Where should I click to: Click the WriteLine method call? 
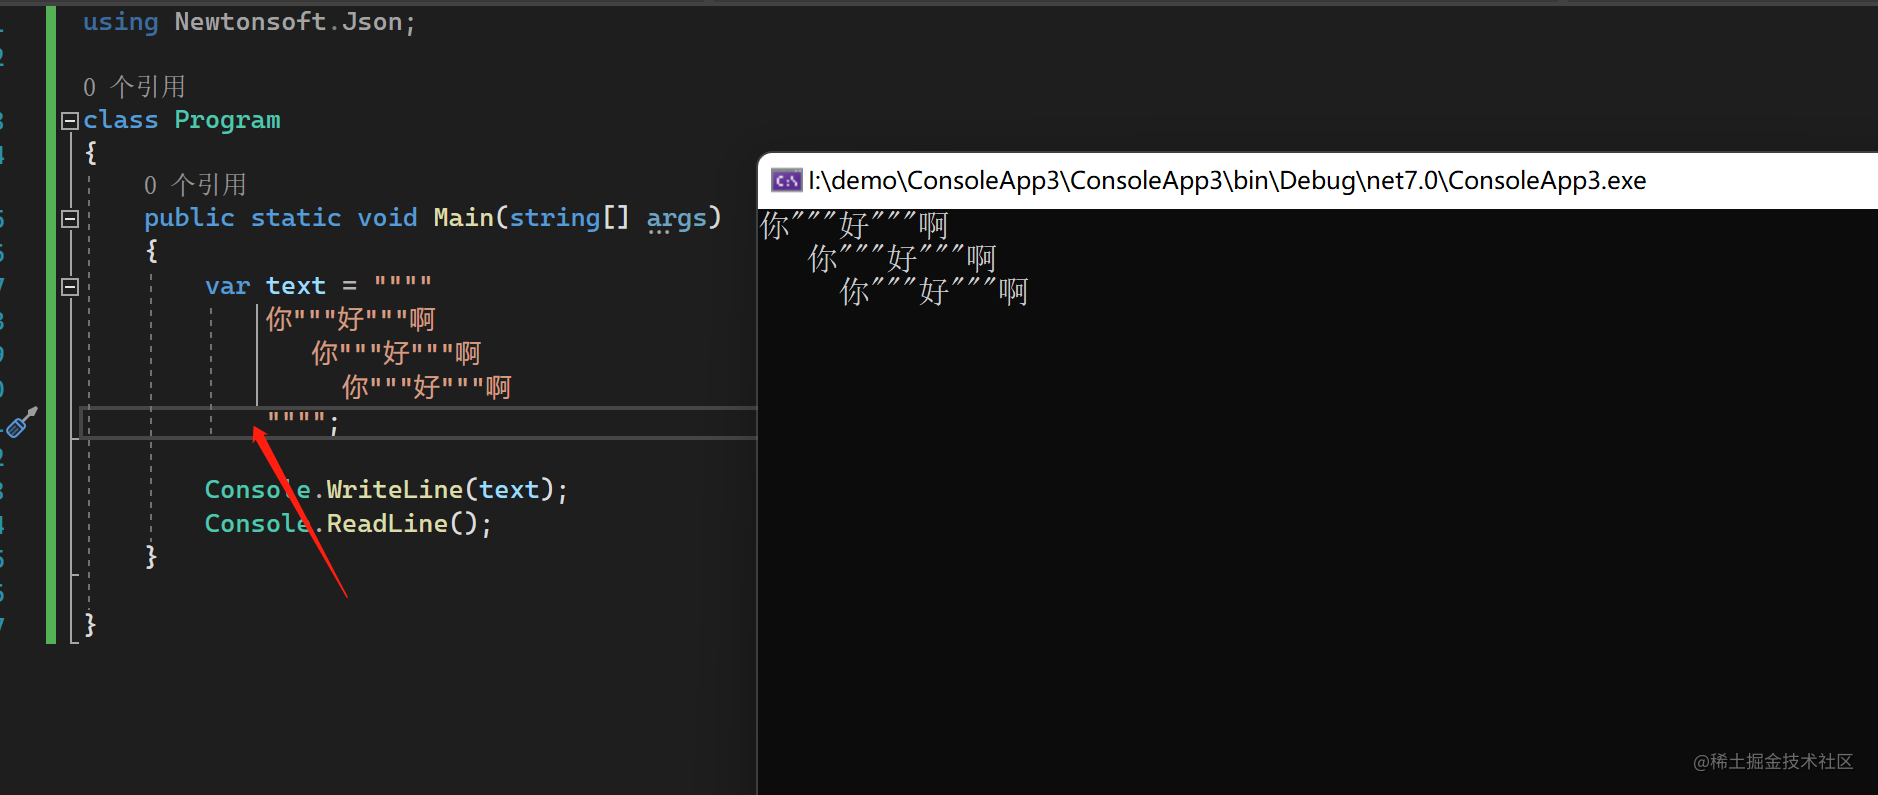394,489
